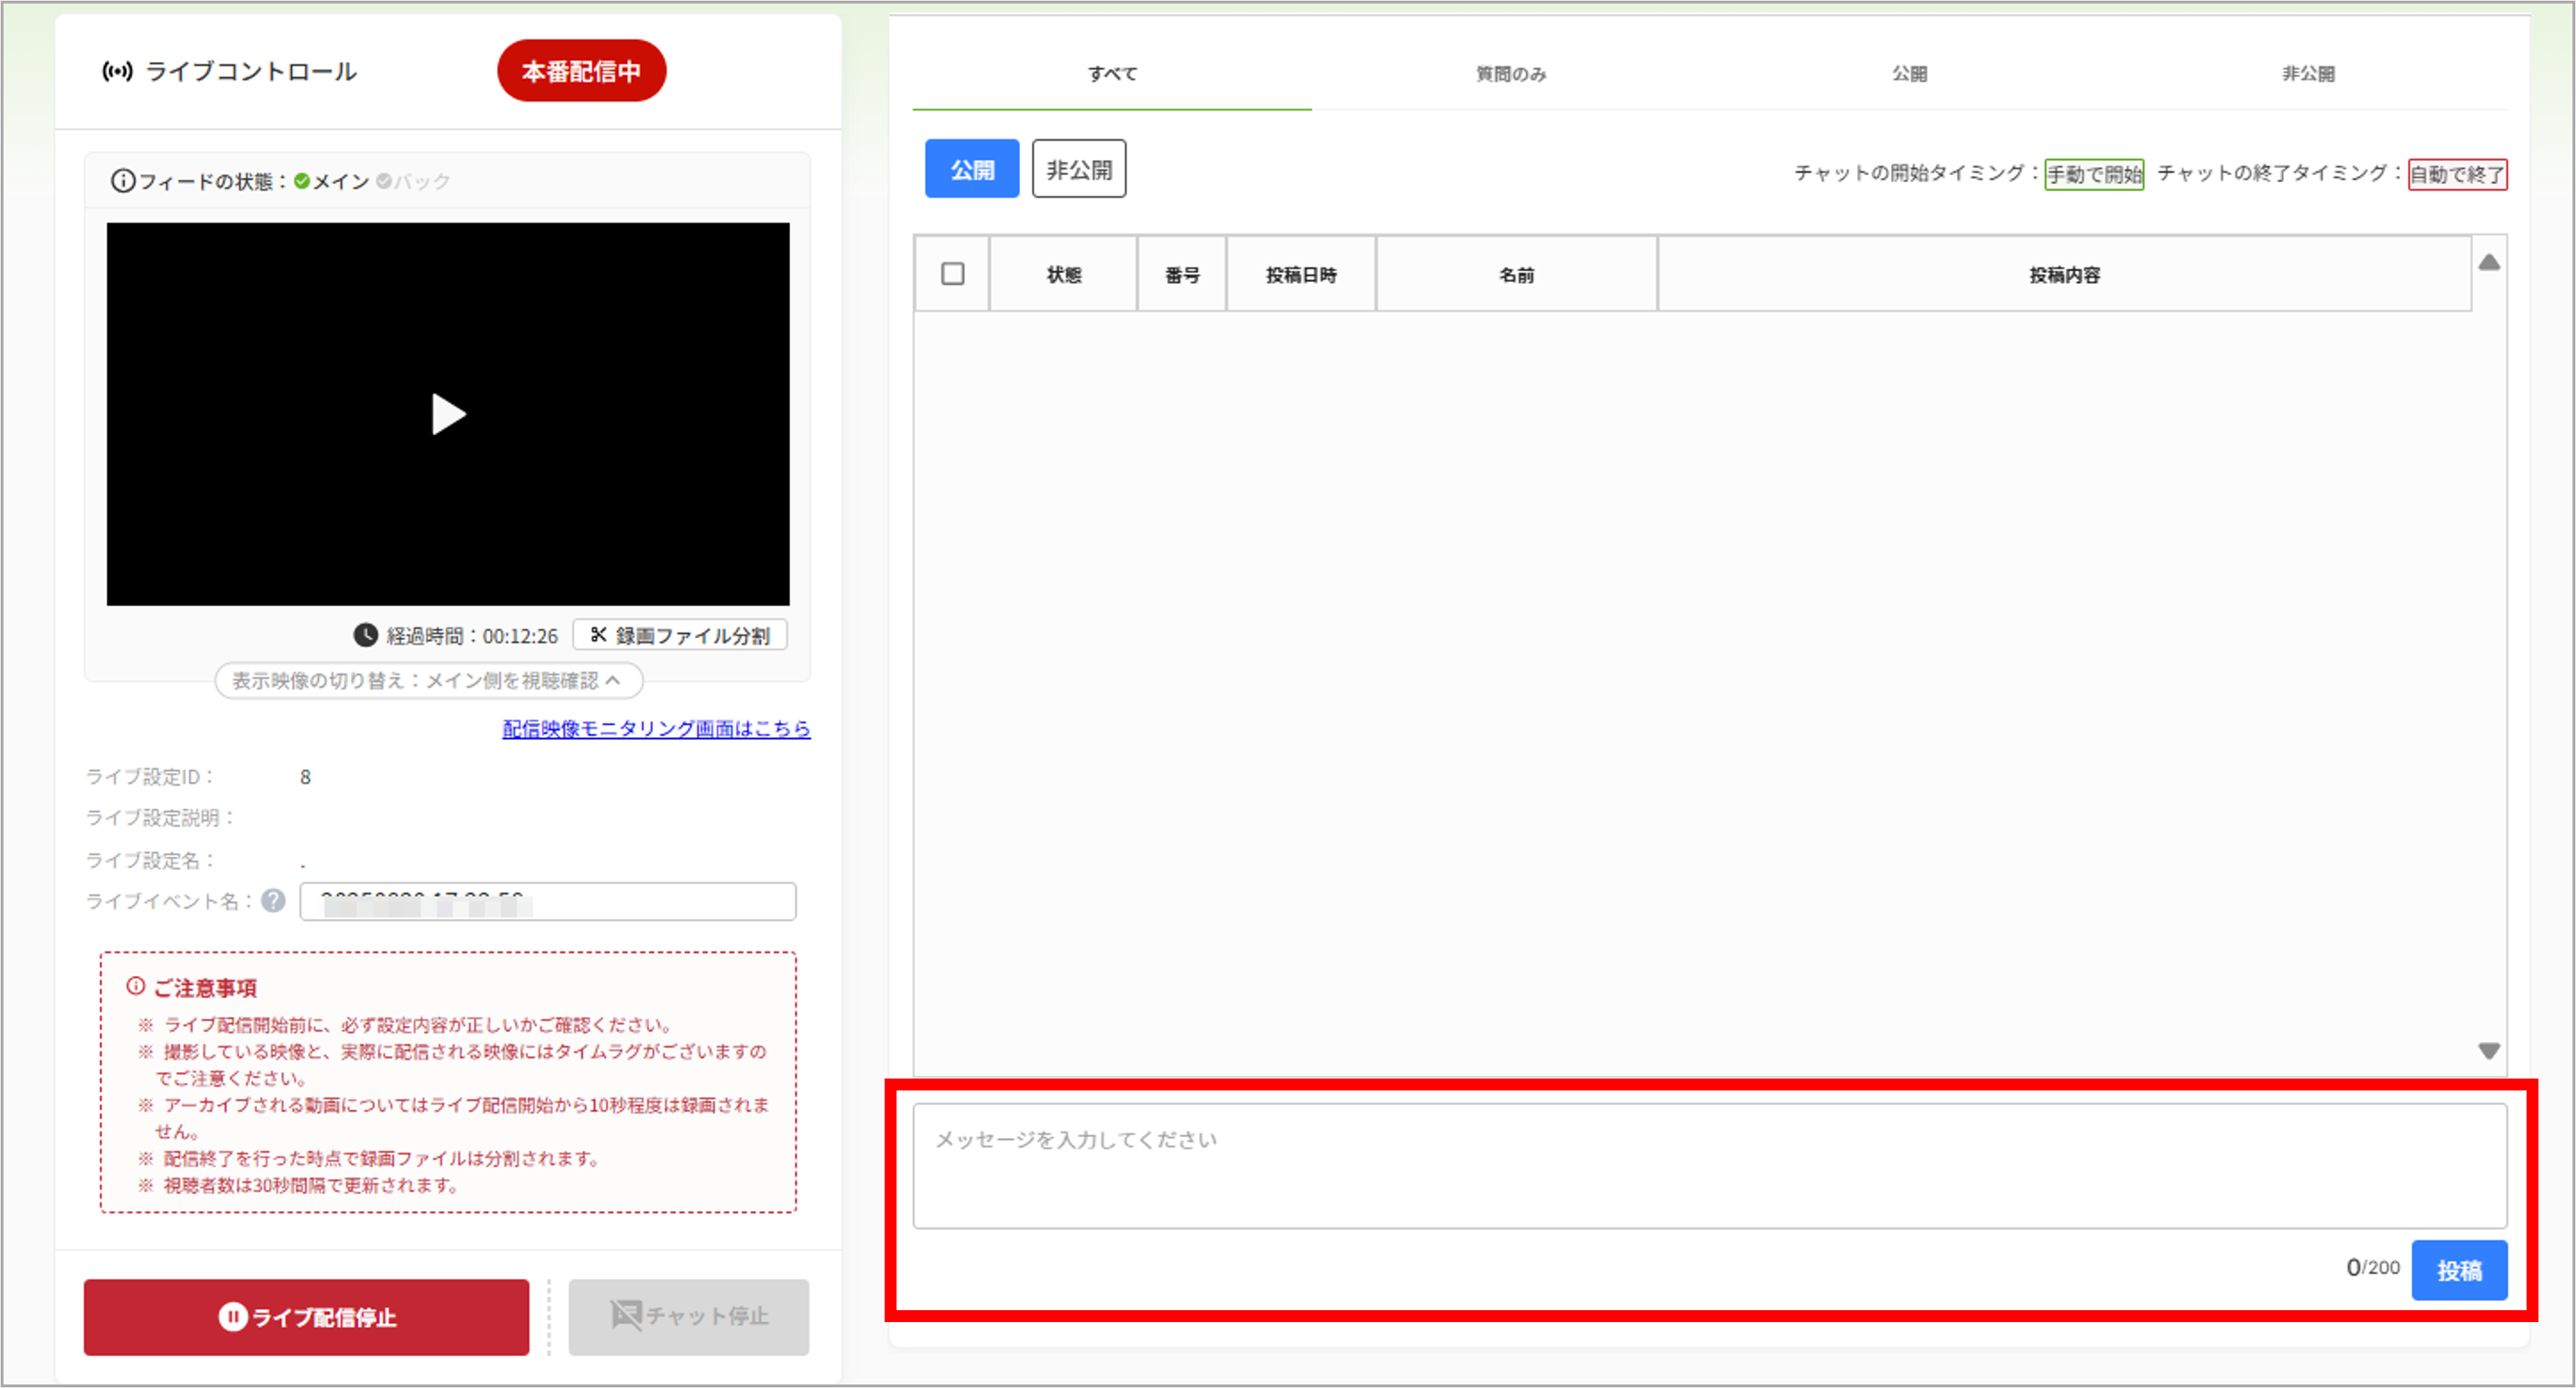Click the chat list scroll up arrow

point(2489,262)
